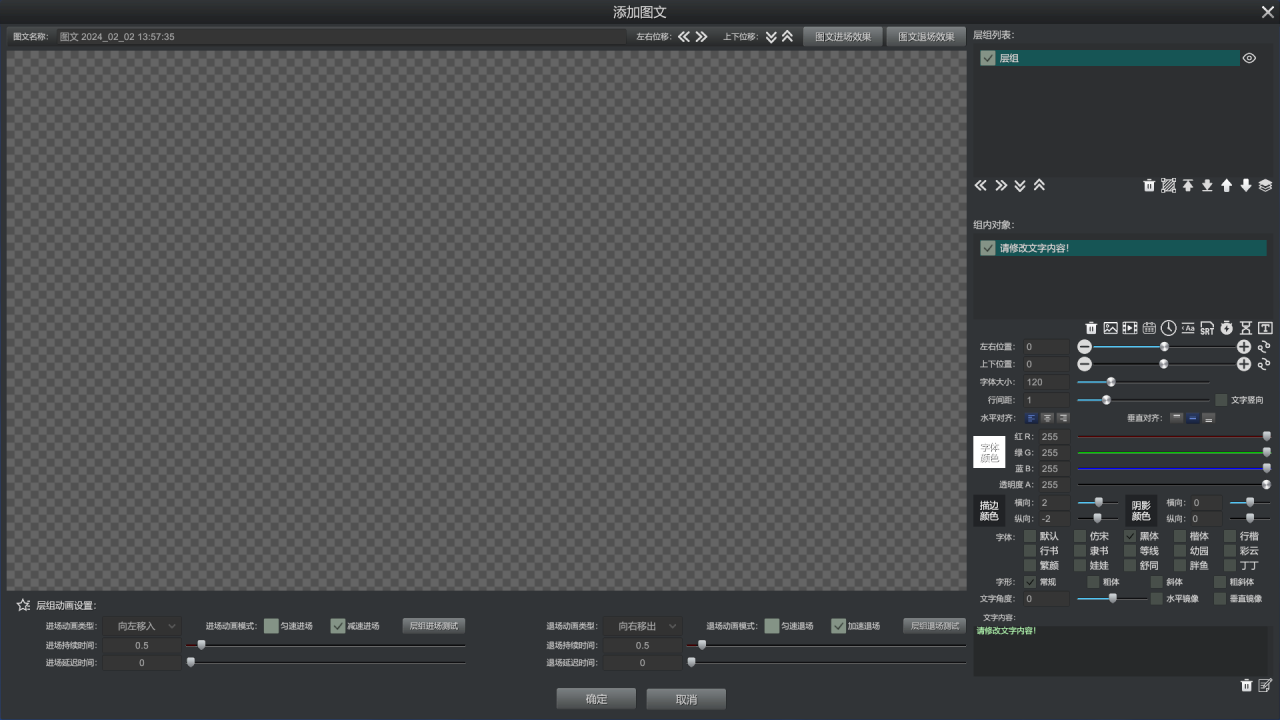Click the 红 R red channel slider
Image resolution: width=1280 pixels, height=720 pixels.
(x=1172, y=436)
